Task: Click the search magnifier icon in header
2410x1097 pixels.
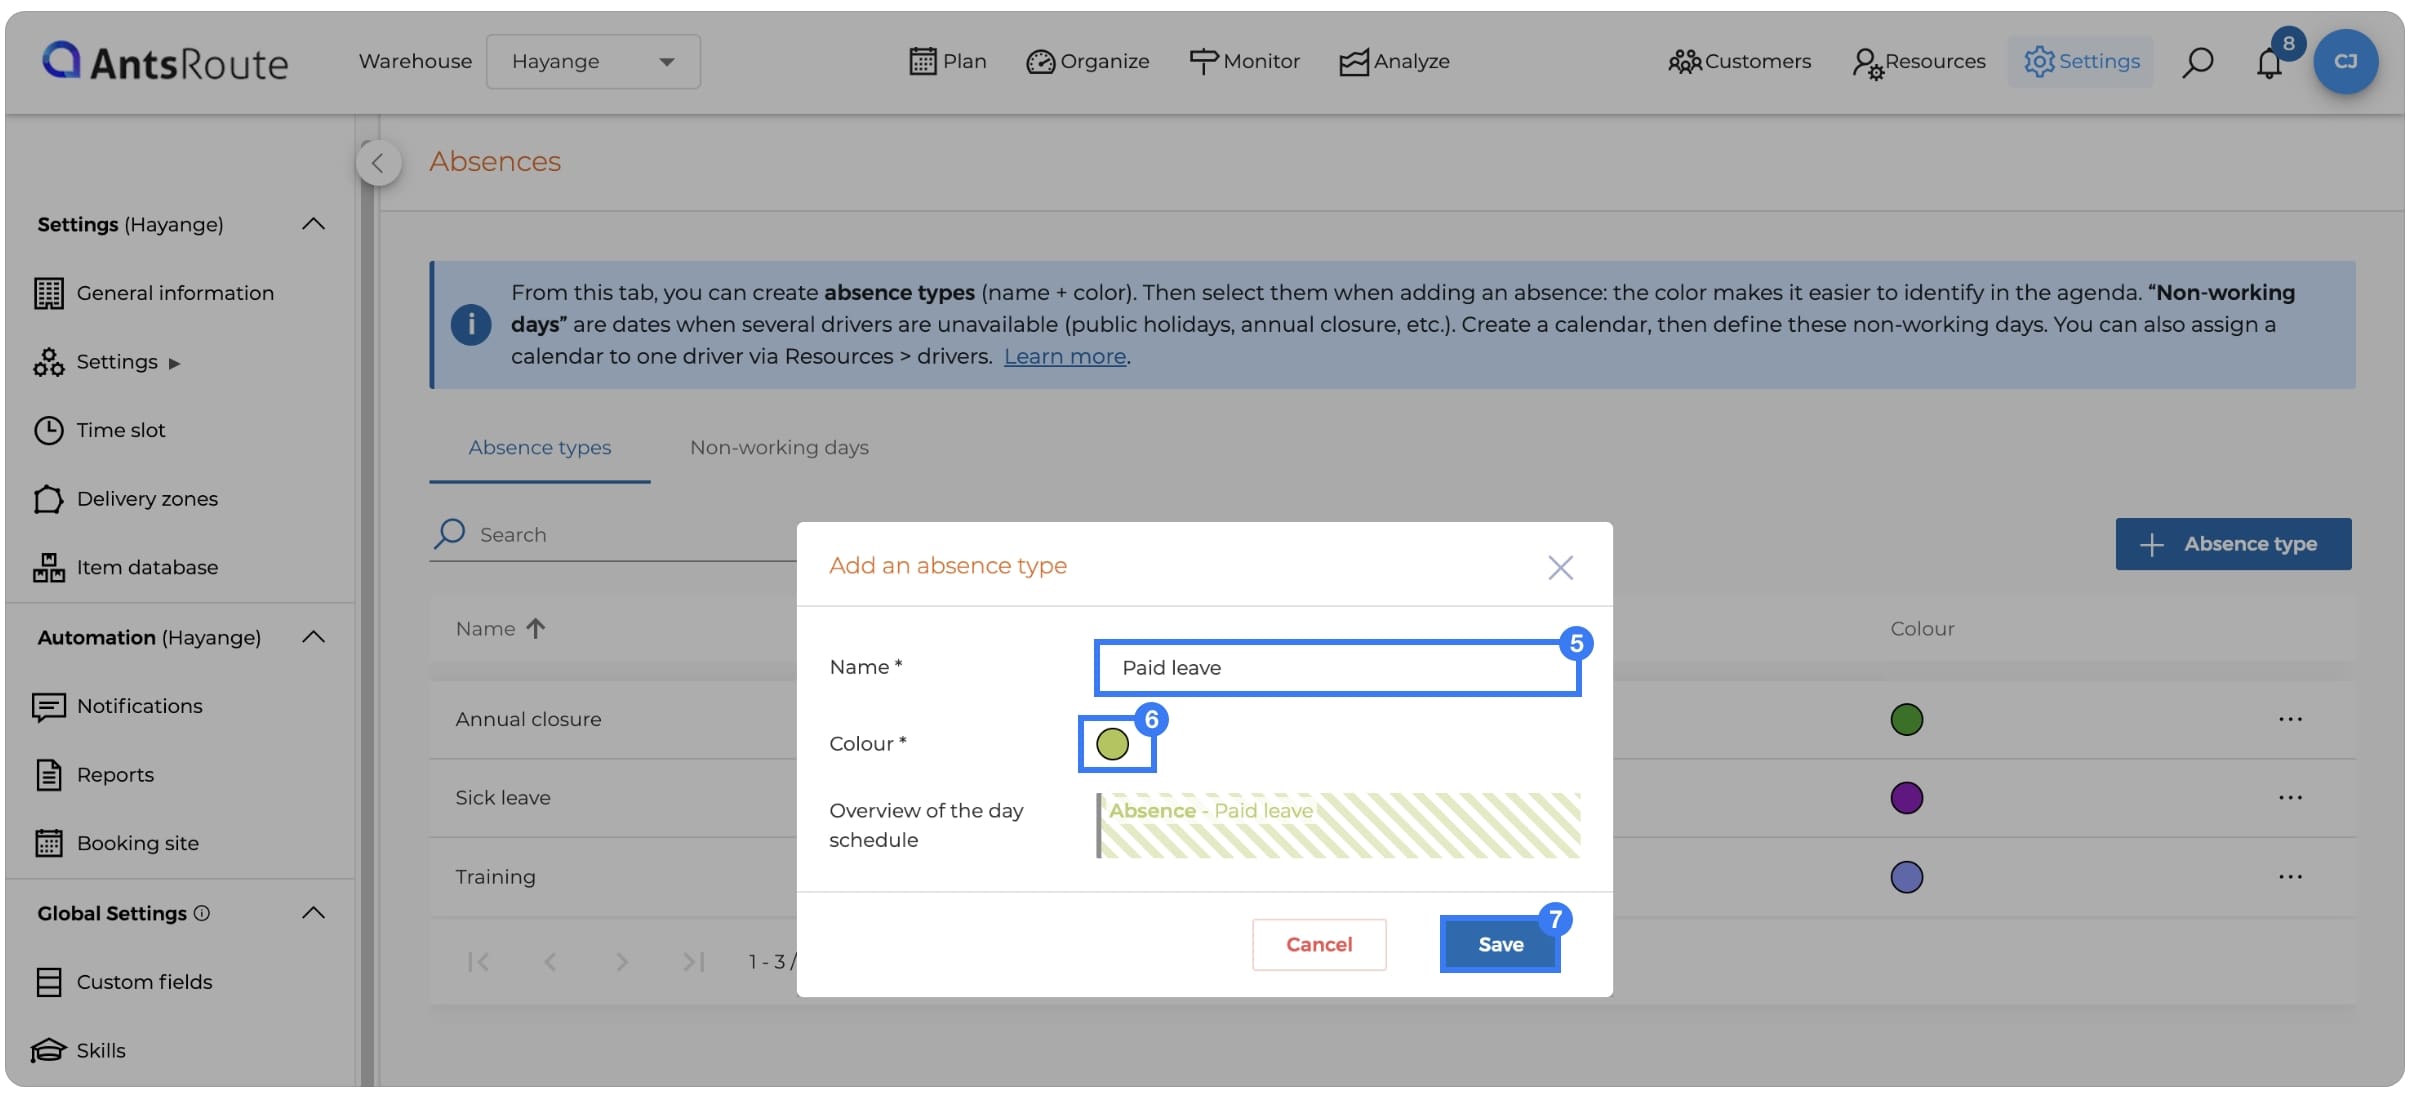Action: (x=2197, y=62)
